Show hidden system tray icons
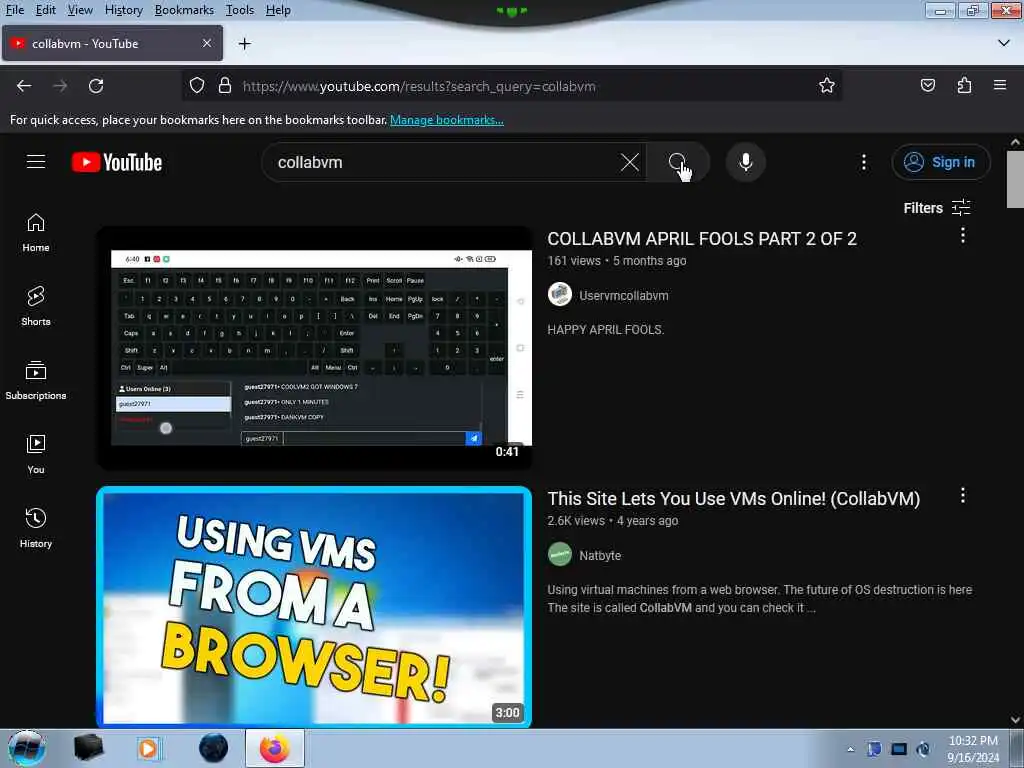Image resolution: width=1024 pixels, height=768 pixels. point(850,749)
